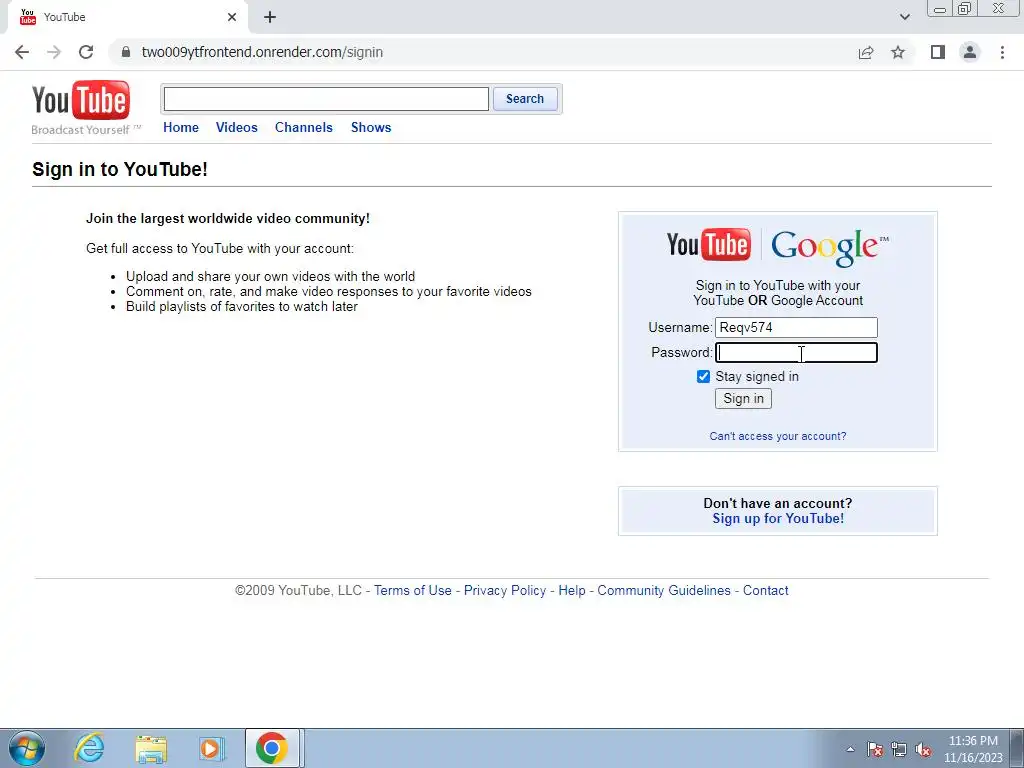Image resolution: width=1024 pixels, height=768 pixels.
Task: Toggle the browser side panel icon
Action: (x=938, y=52)
